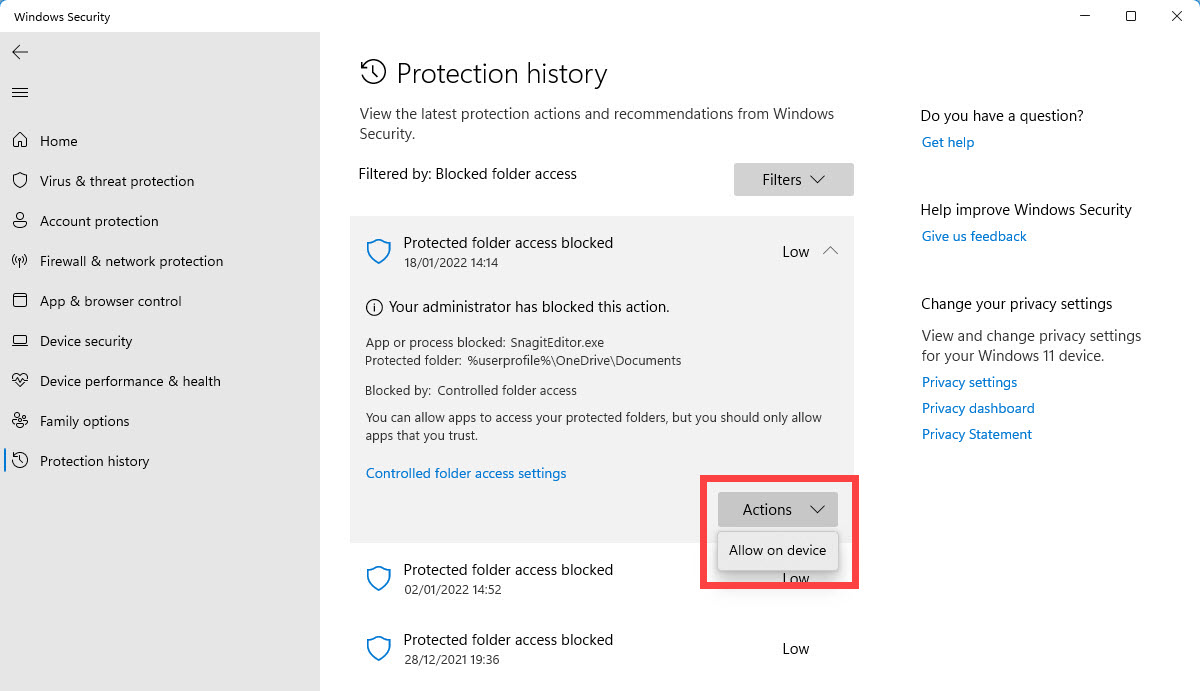Image resolution: width=1200 pixels, height=691 pixels.
Task: Collapse the 18/01/2022 blocked entry chevron
Action: pos(830,252)
